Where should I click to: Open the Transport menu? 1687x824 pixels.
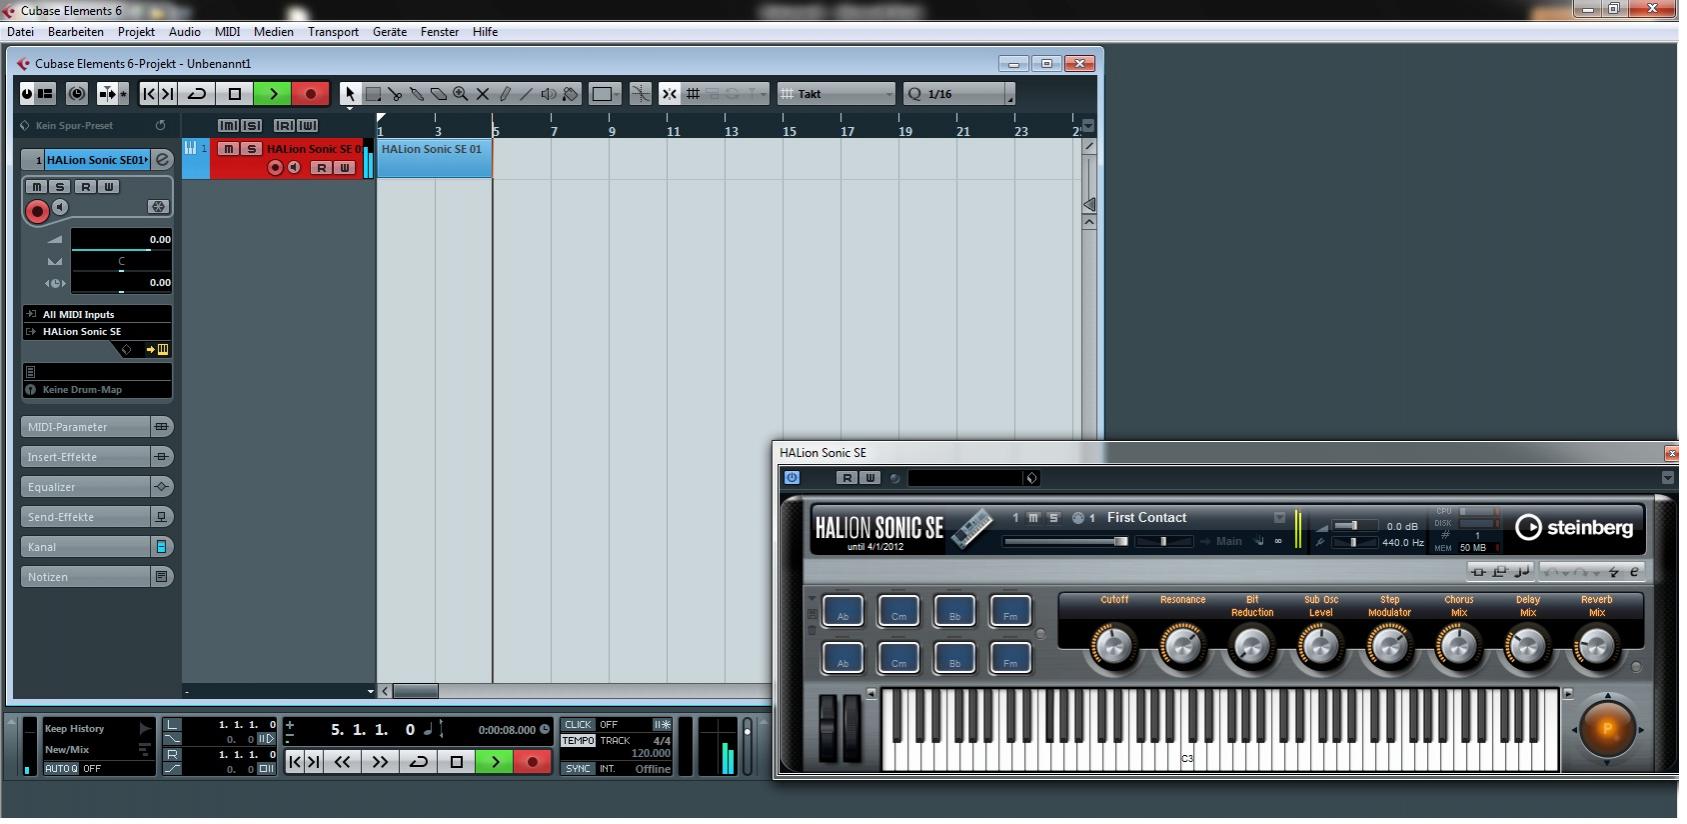pyautogui.click(x=333, y=32)
